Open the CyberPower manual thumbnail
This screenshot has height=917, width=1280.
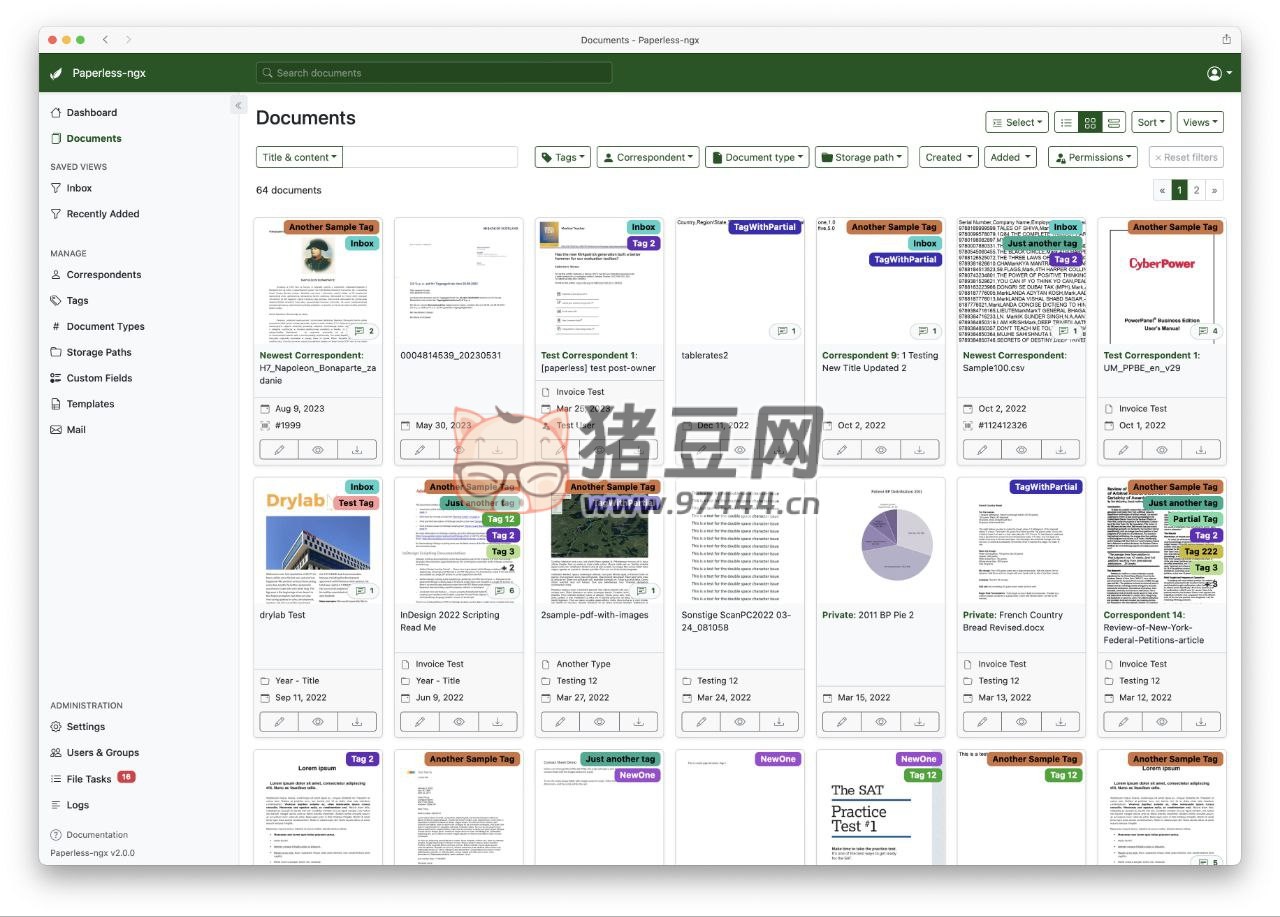(x=1162, y=281)
